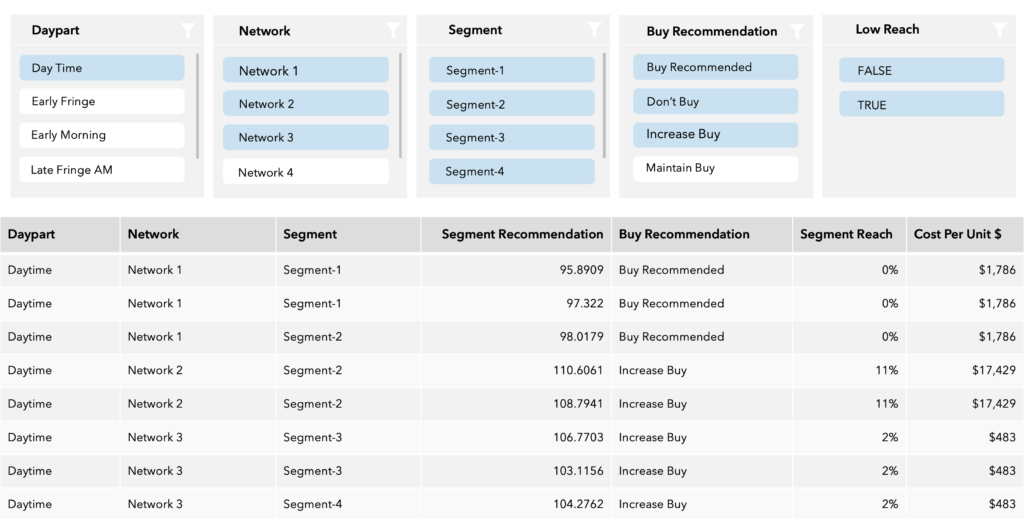Image resolution: width=1024 pixels, height=519 pixels.
Task: Click the Don't Buy filter option
Action: [716, 101]
